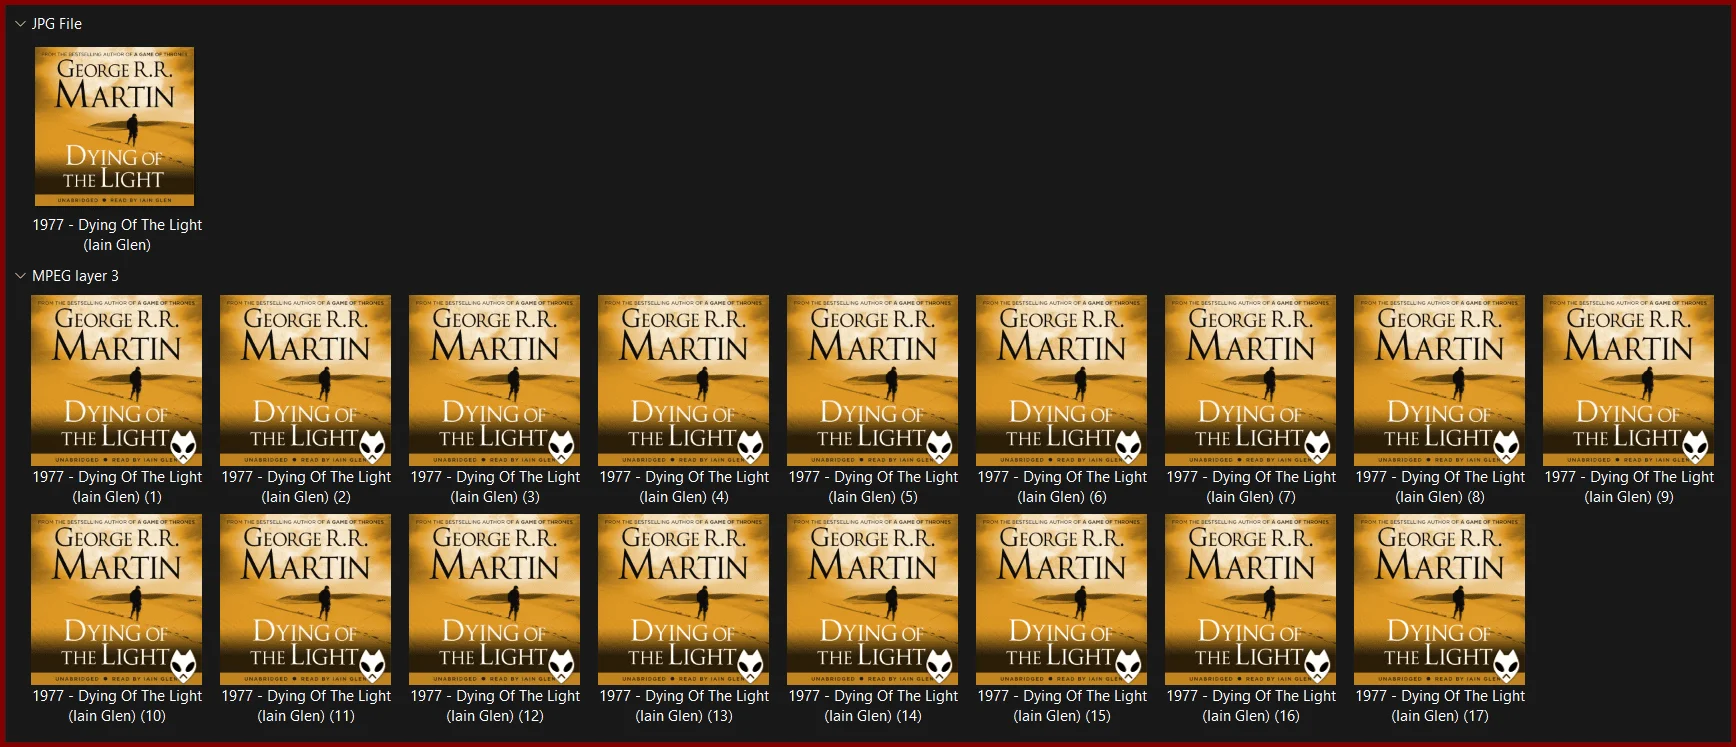Select the JPG cover image thumbnail
This screenshot has height=747, width=1736.
click(115, 127)
